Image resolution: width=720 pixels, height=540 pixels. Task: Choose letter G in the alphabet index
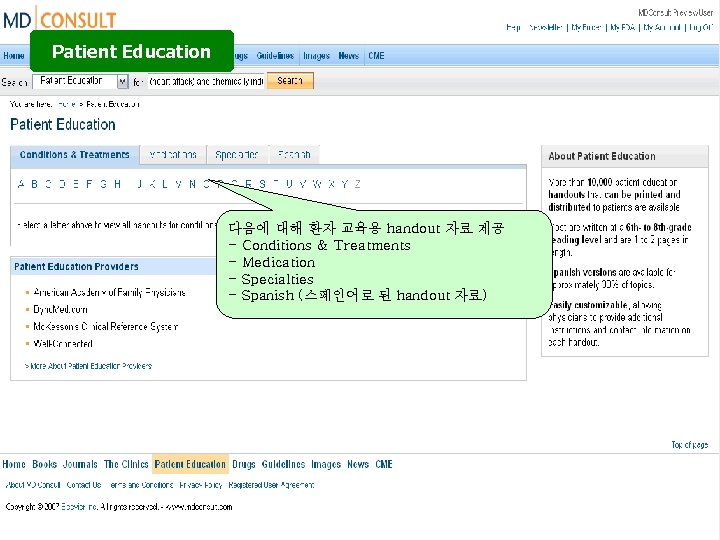click(x=103, y=185)
